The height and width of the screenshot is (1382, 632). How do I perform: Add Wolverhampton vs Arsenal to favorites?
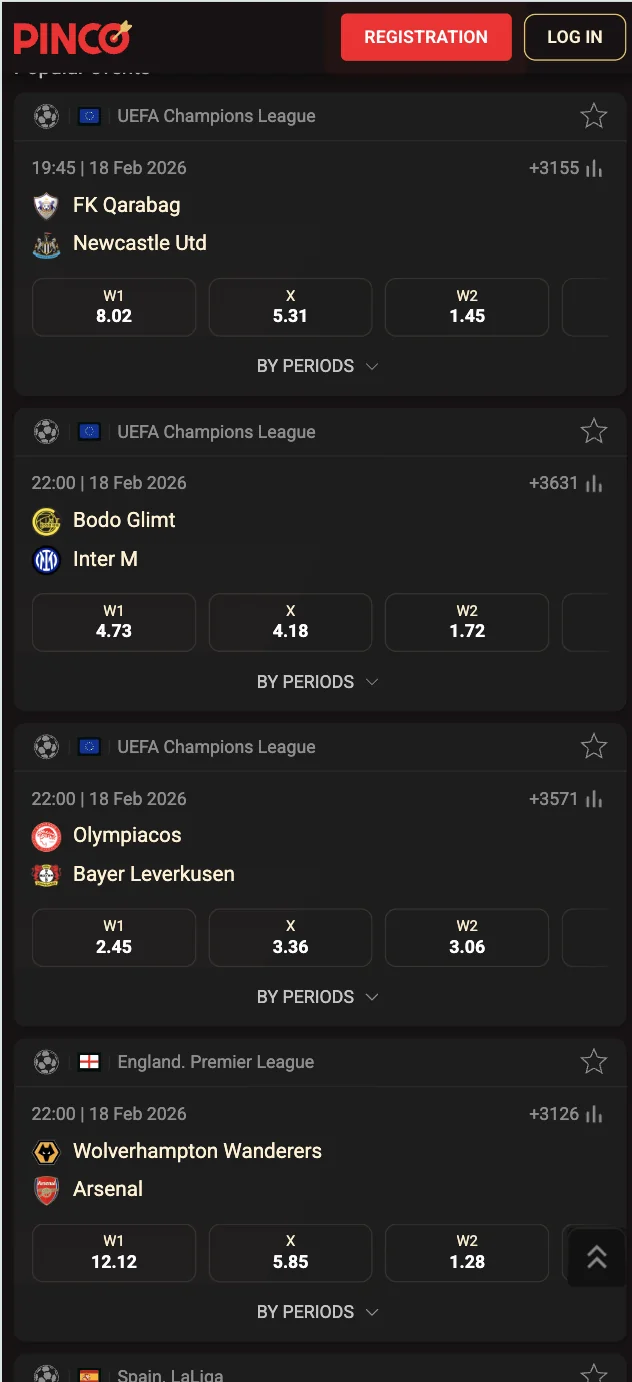pyautogui.click(x=594, y=1061)
